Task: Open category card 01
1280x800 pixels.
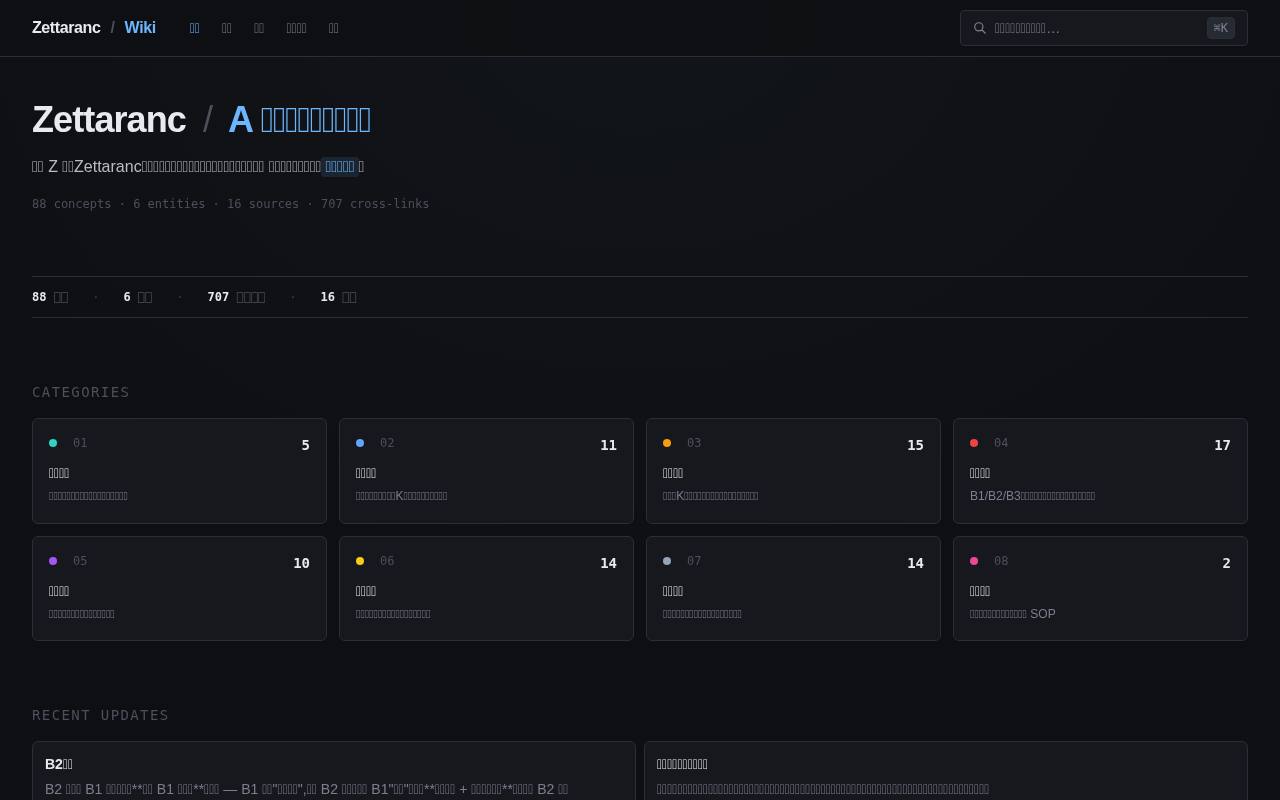Action: [x=179, y=471]
